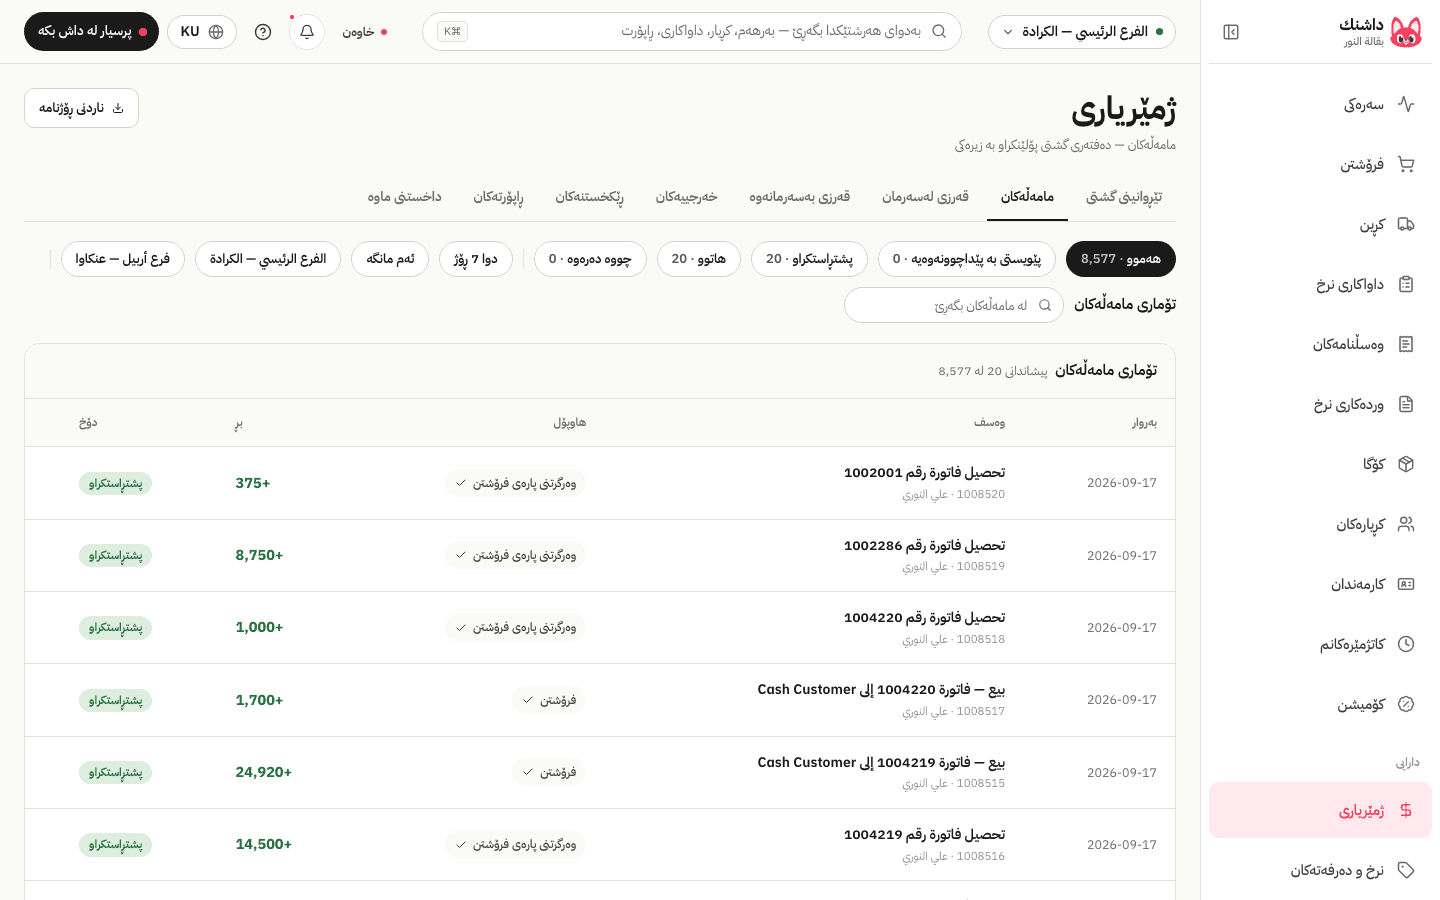Select هەموو 8,577 filter chip

tap(1121, 259)
